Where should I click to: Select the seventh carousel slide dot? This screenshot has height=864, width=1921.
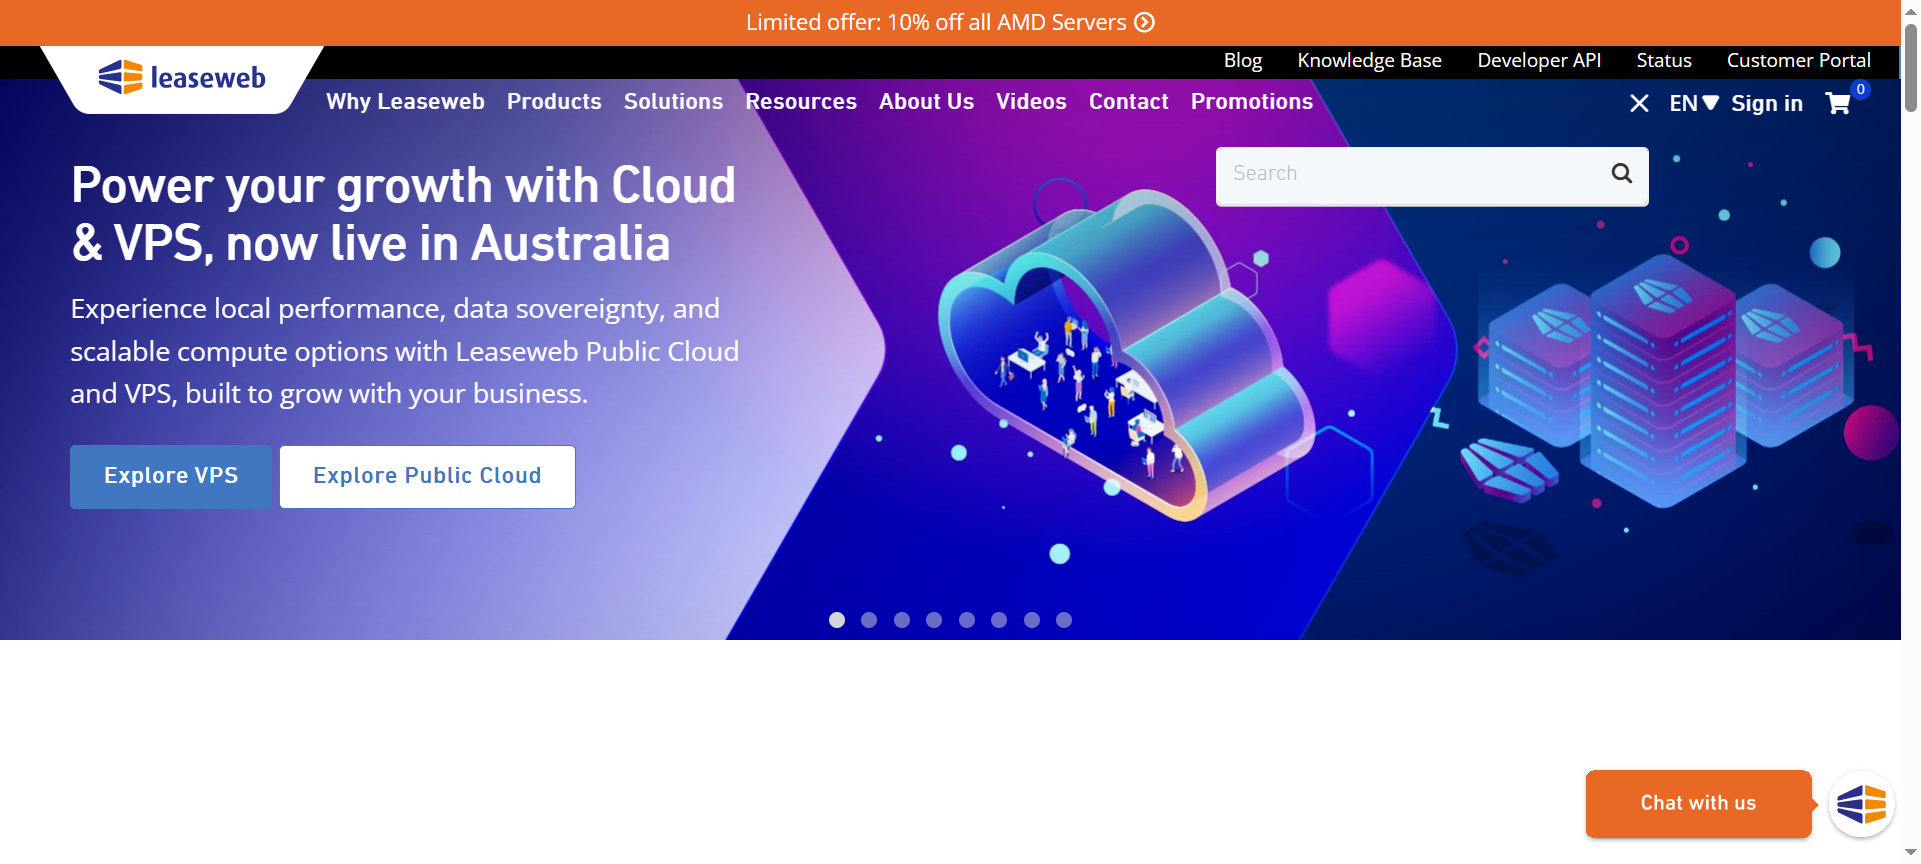[x=1032, y=620]
